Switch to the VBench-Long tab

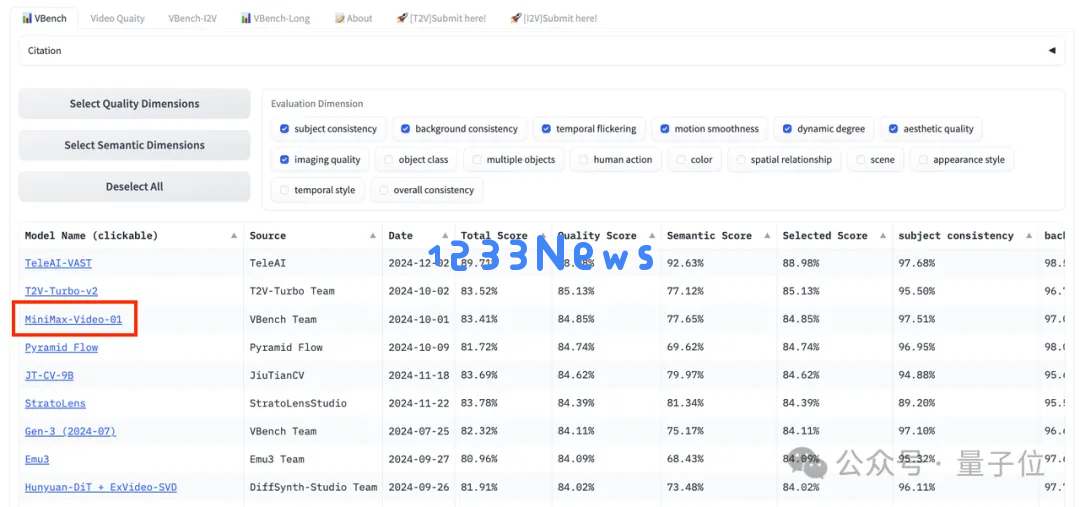pos(275,19)
